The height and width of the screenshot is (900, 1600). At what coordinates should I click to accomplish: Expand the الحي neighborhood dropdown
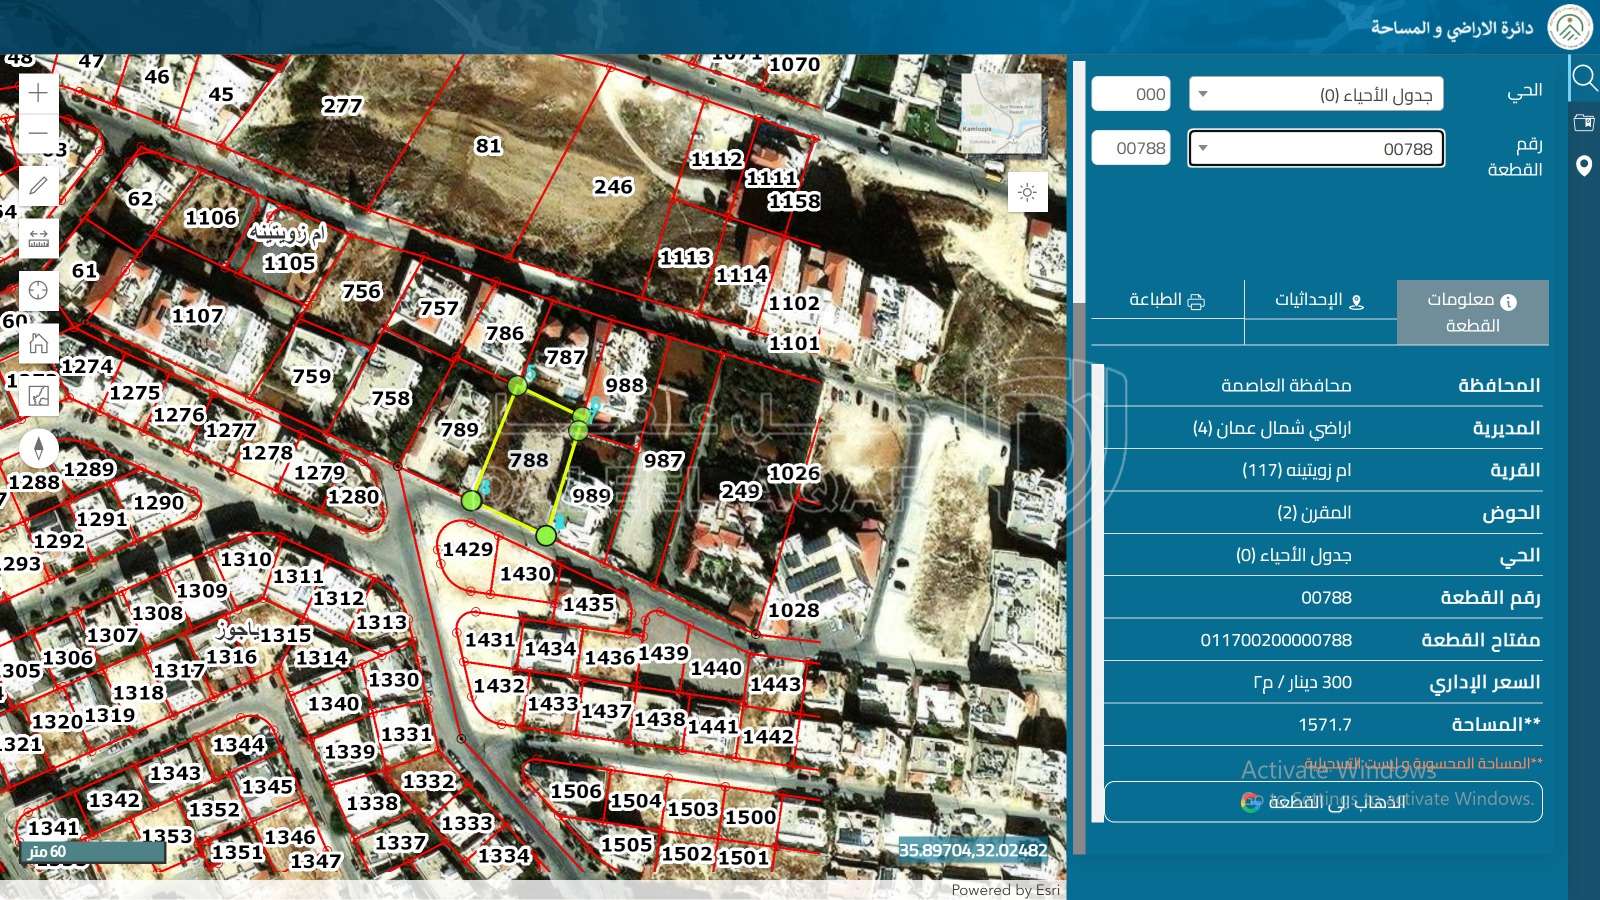[x=1315, y=94]
